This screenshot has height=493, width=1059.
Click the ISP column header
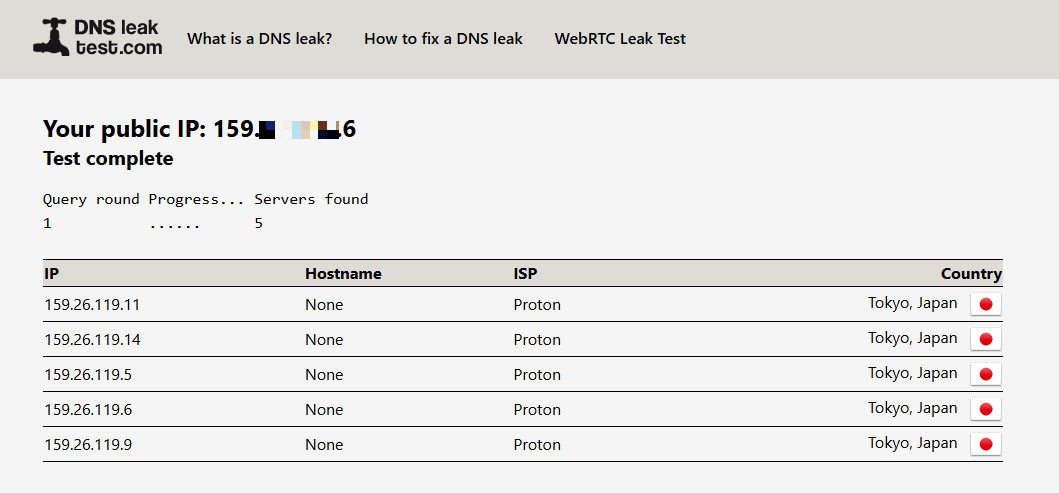[x=525, y=274]
